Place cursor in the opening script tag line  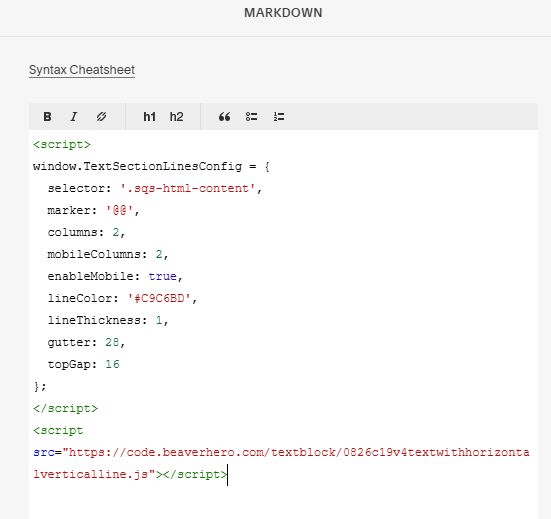[62, 144]
